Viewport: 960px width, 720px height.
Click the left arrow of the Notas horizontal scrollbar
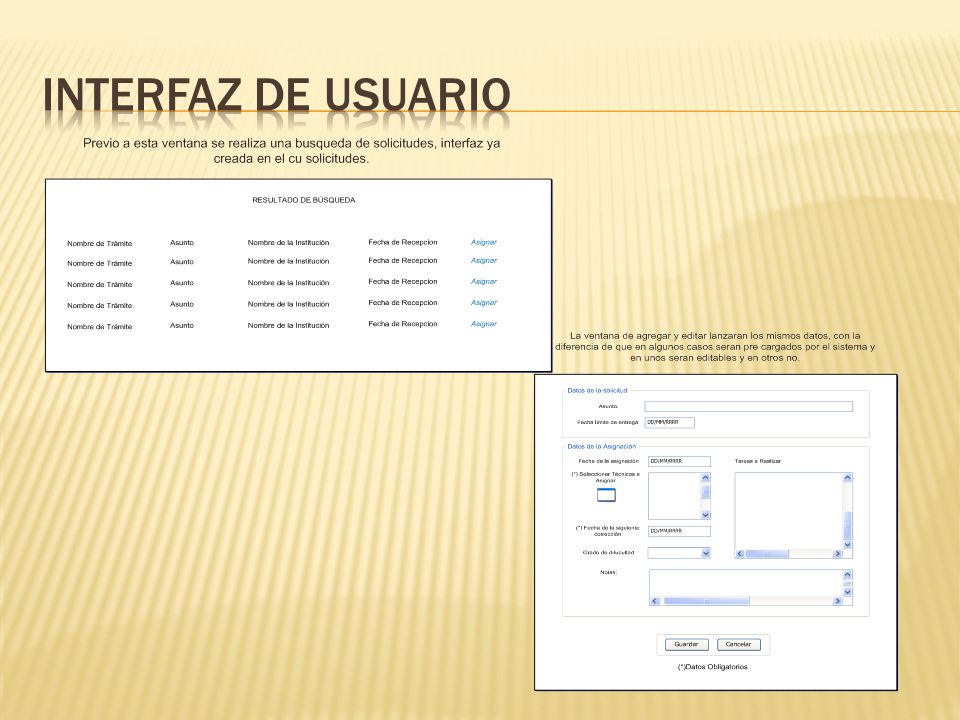click(x=654, y=601)
